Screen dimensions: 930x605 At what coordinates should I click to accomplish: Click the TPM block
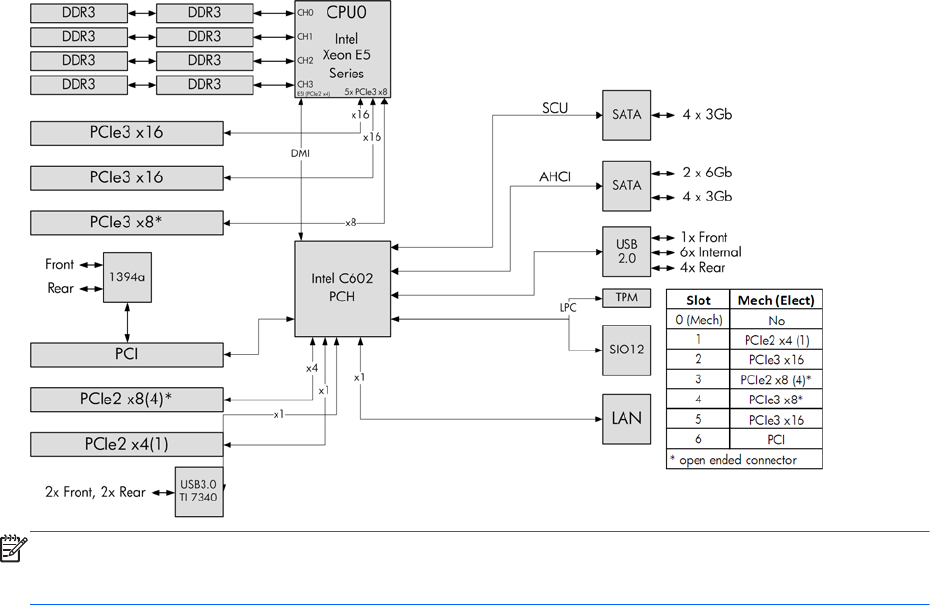coord(626,298)
